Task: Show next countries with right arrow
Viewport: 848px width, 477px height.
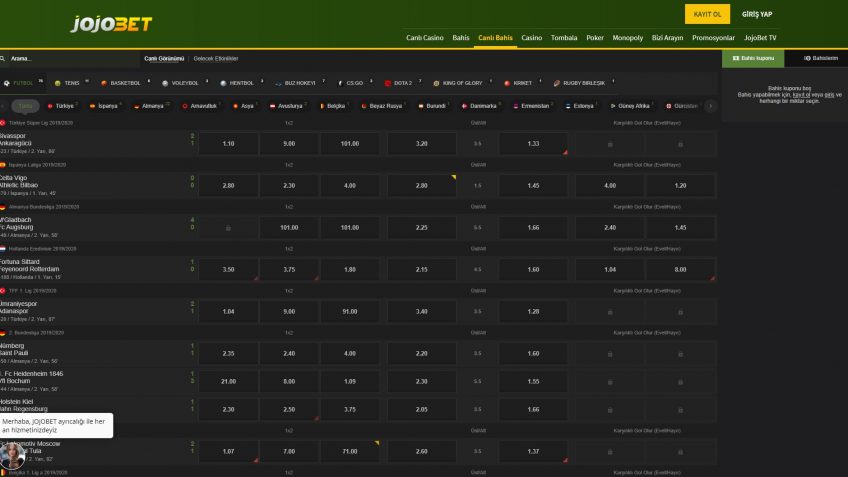Action: click(x=711, y=106)
